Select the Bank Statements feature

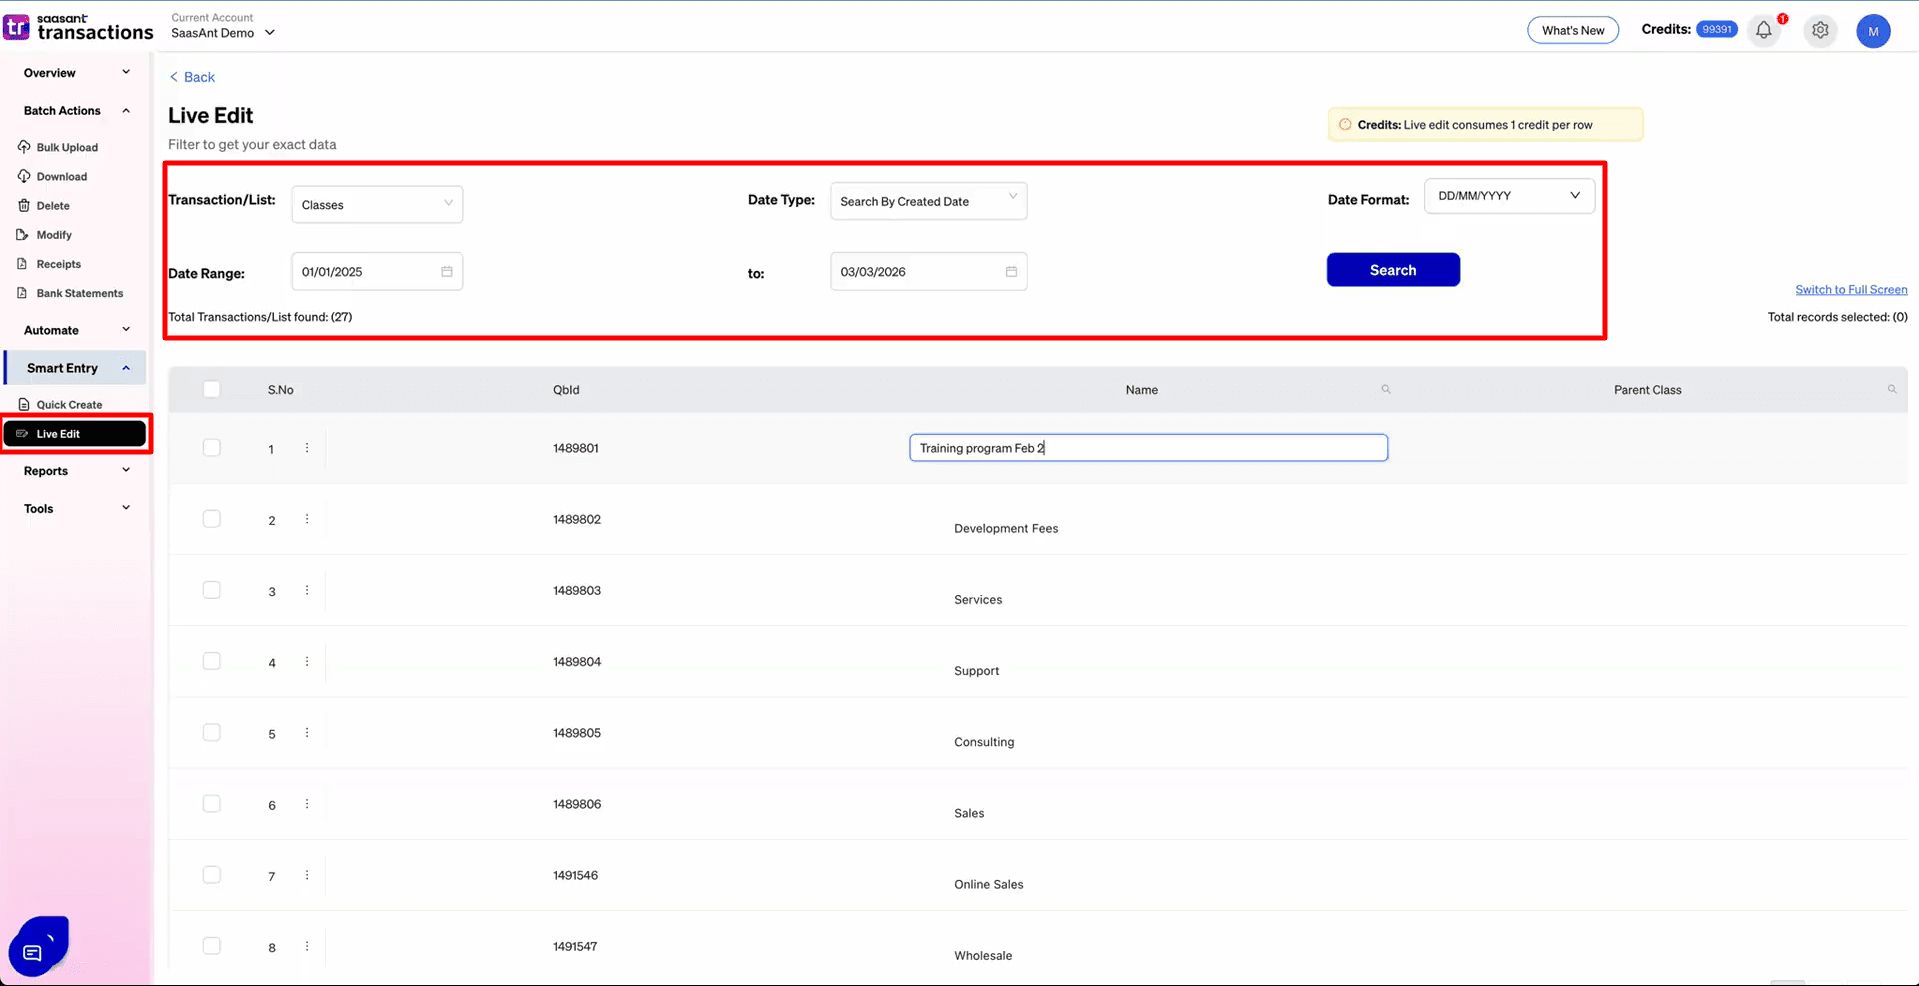(x=79, y=293)
